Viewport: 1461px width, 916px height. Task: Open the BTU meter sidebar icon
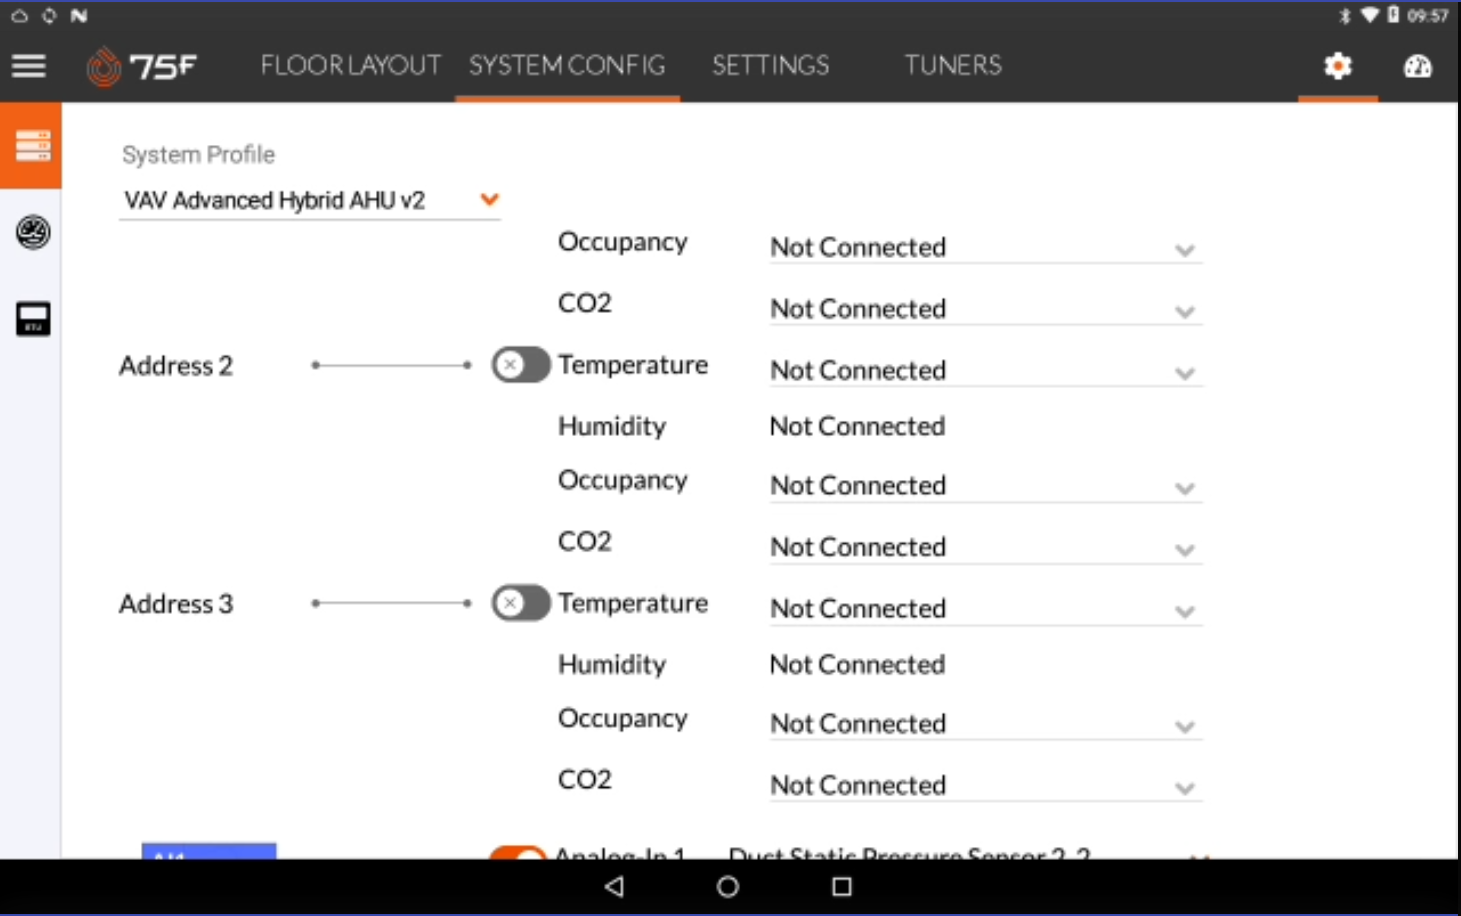[x=33, y=319]
